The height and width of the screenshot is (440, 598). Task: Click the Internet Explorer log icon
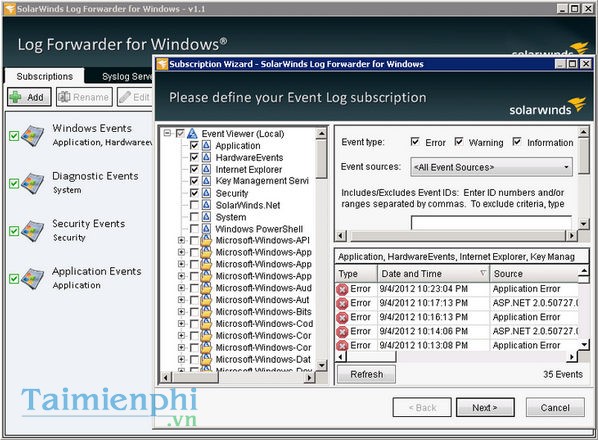tap(206, 169)
